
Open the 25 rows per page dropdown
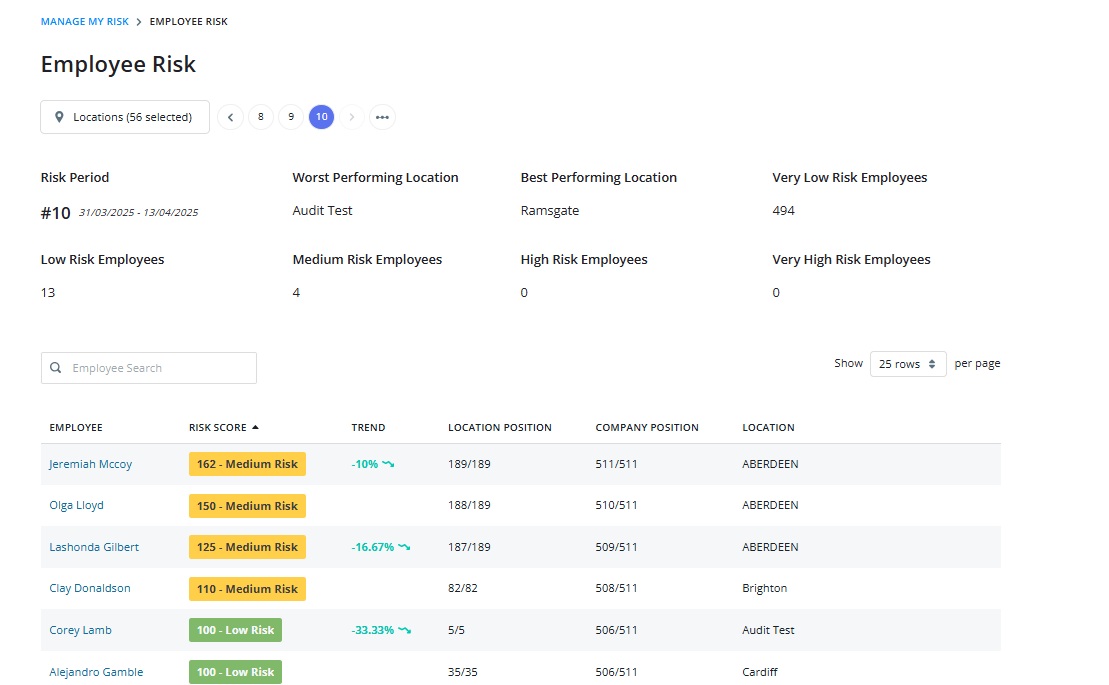(x=908, y=364)
